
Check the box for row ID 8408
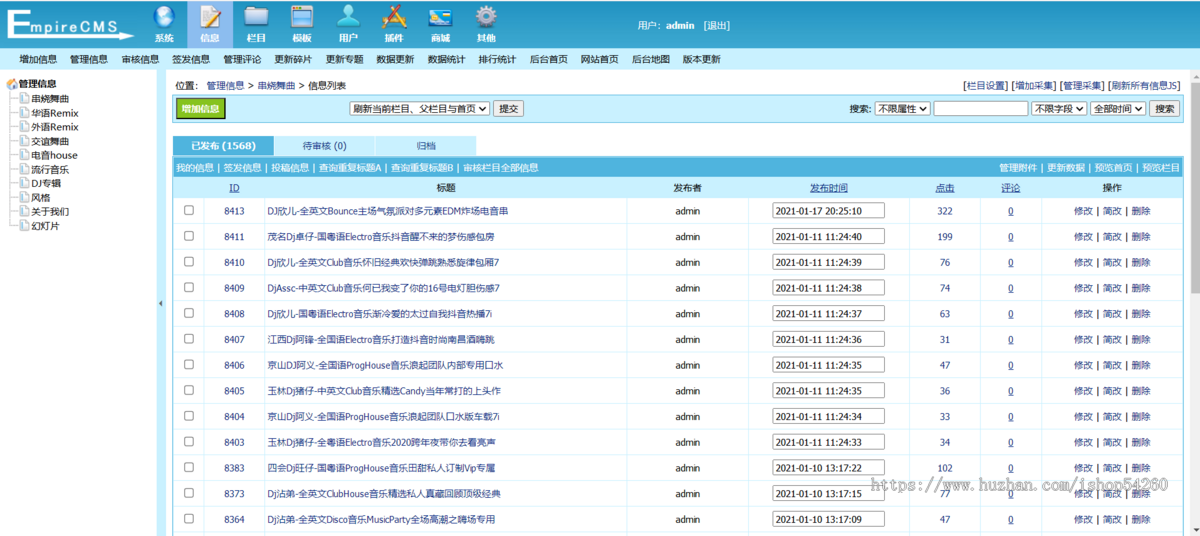pyautogui.click(x=189, y=313)
